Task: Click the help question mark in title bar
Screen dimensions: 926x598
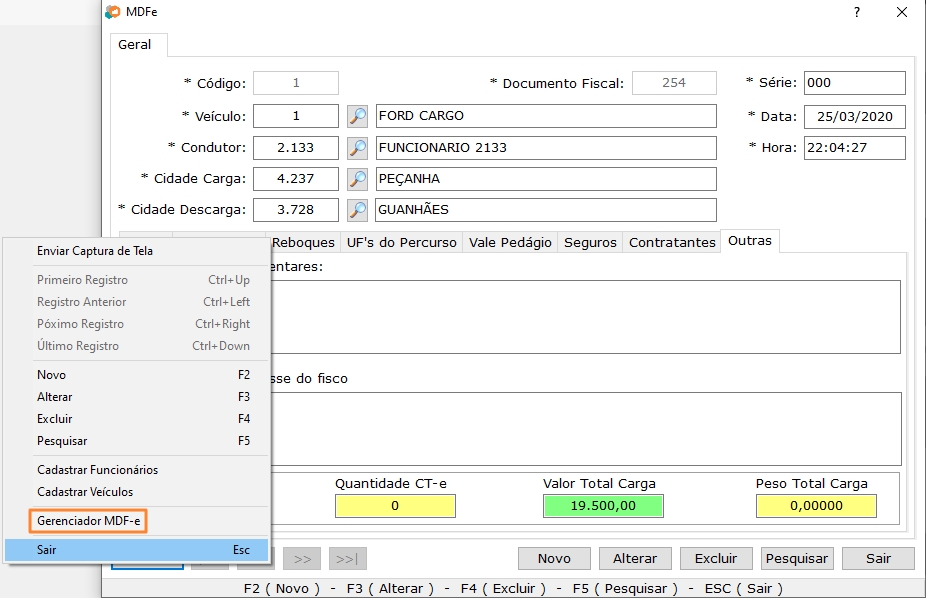Action: click(856, 12)
